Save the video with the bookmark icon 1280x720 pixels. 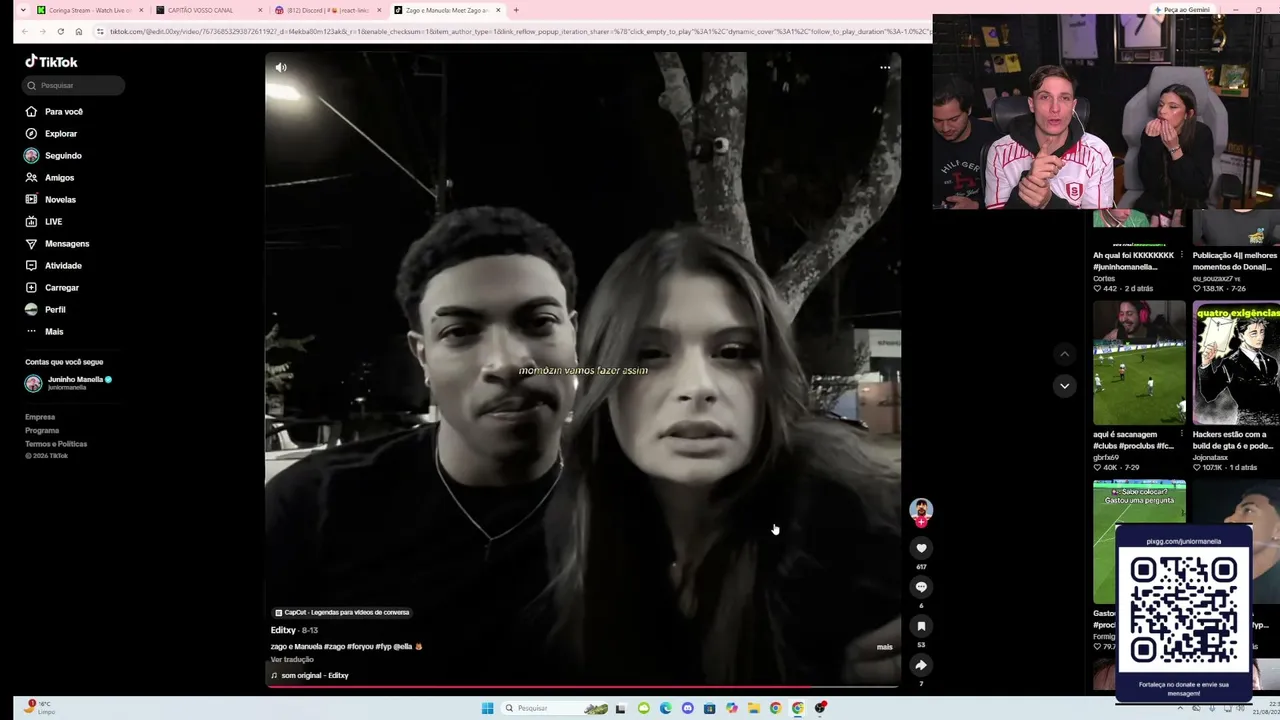921,626
